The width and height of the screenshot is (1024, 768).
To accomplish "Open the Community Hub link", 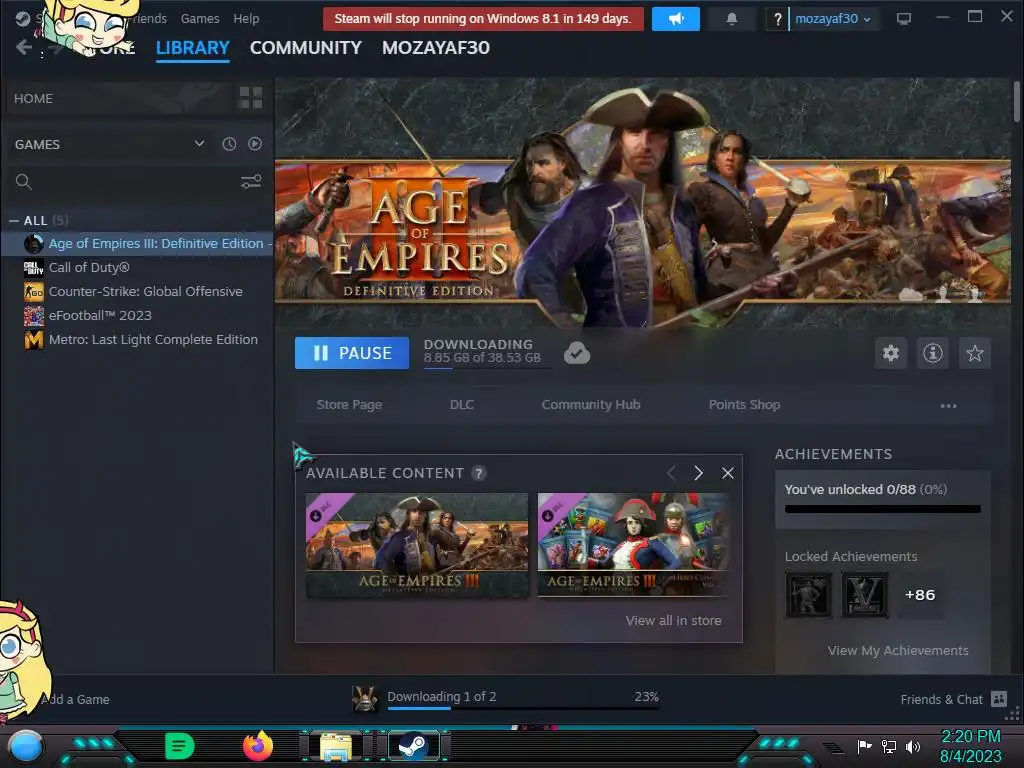I will (591, 405).
